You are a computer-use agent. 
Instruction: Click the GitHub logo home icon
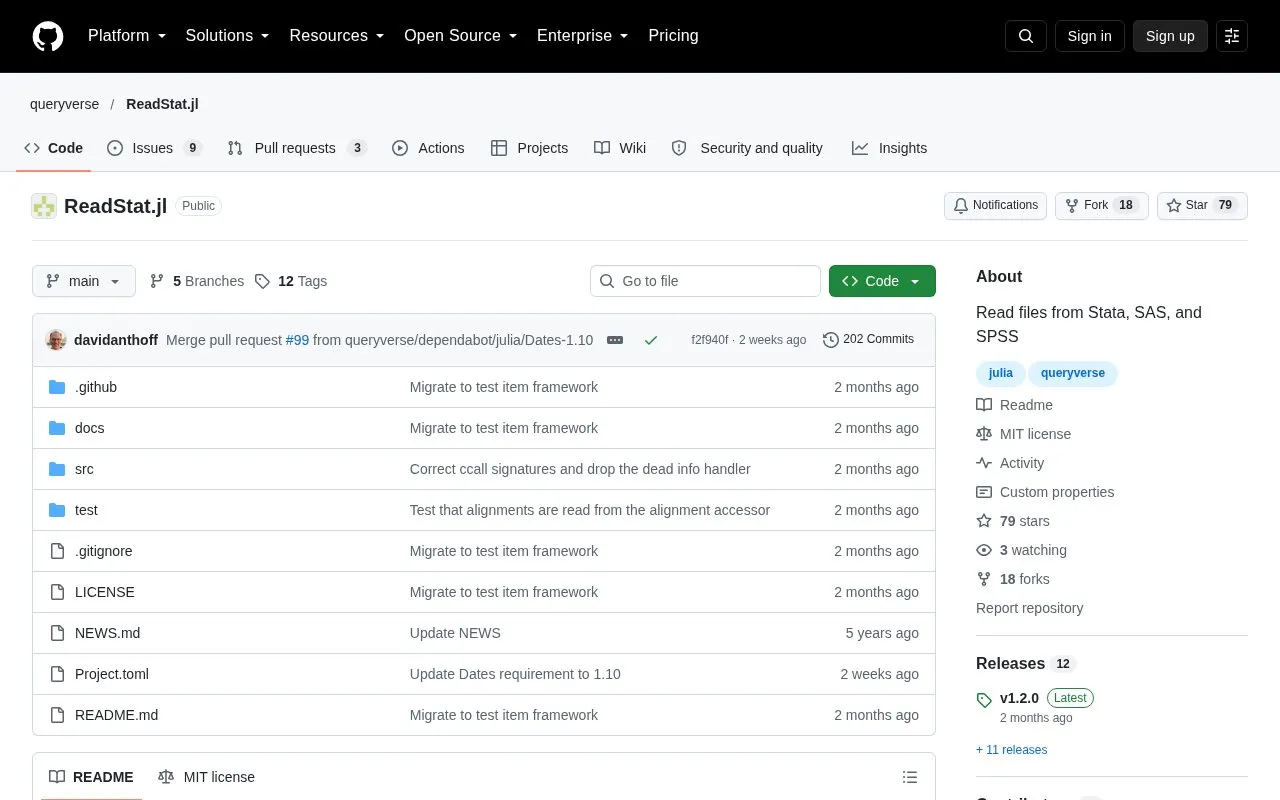click(x=48, y=36)
